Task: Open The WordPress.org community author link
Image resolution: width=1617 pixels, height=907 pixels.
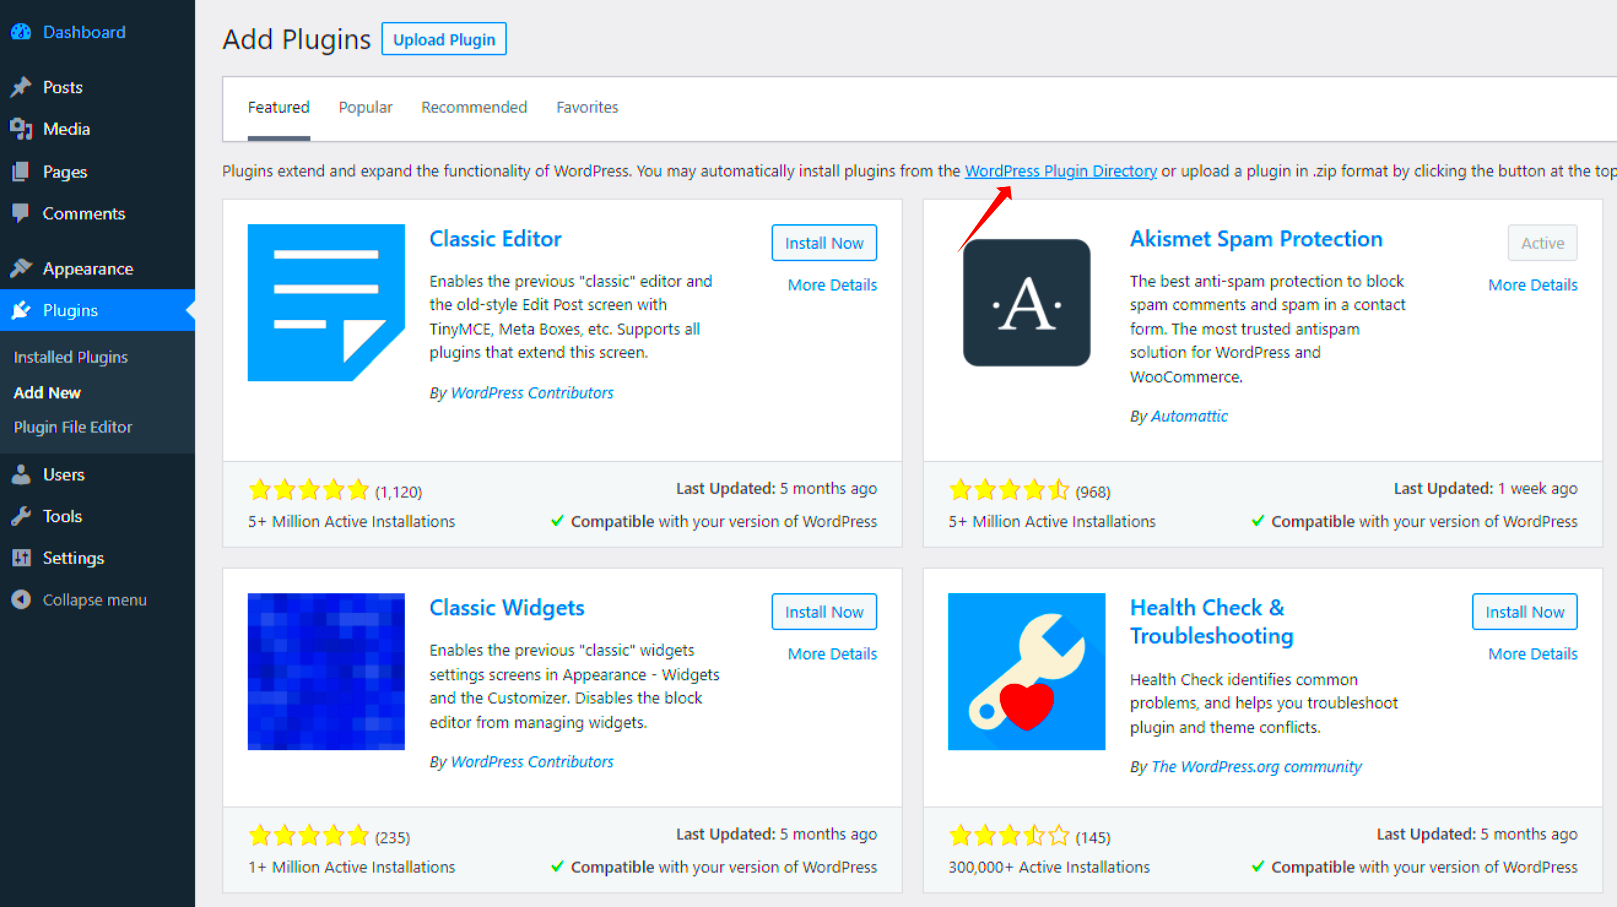Action: click(x=1256, y=767)
